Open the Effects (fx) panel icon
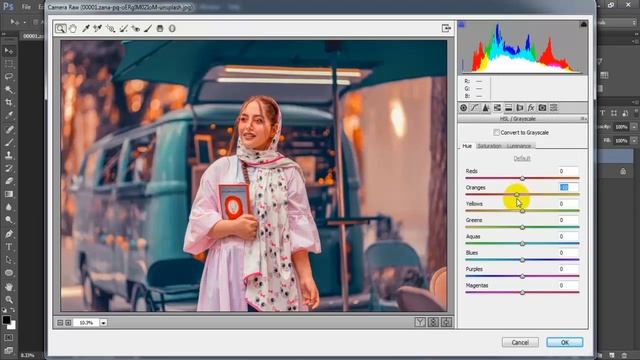Screen dimensions: 640x360 point(531,108)
